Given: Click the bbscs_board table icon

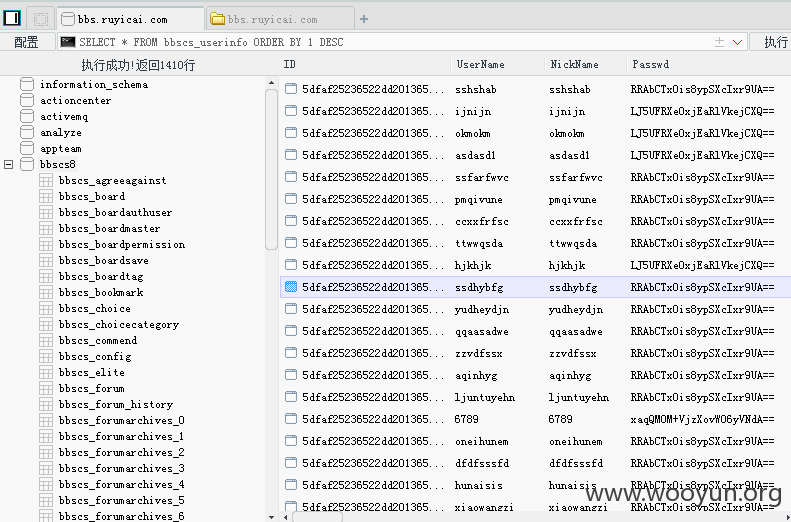Looking at the screenshot, I should (x=46, y=196).
